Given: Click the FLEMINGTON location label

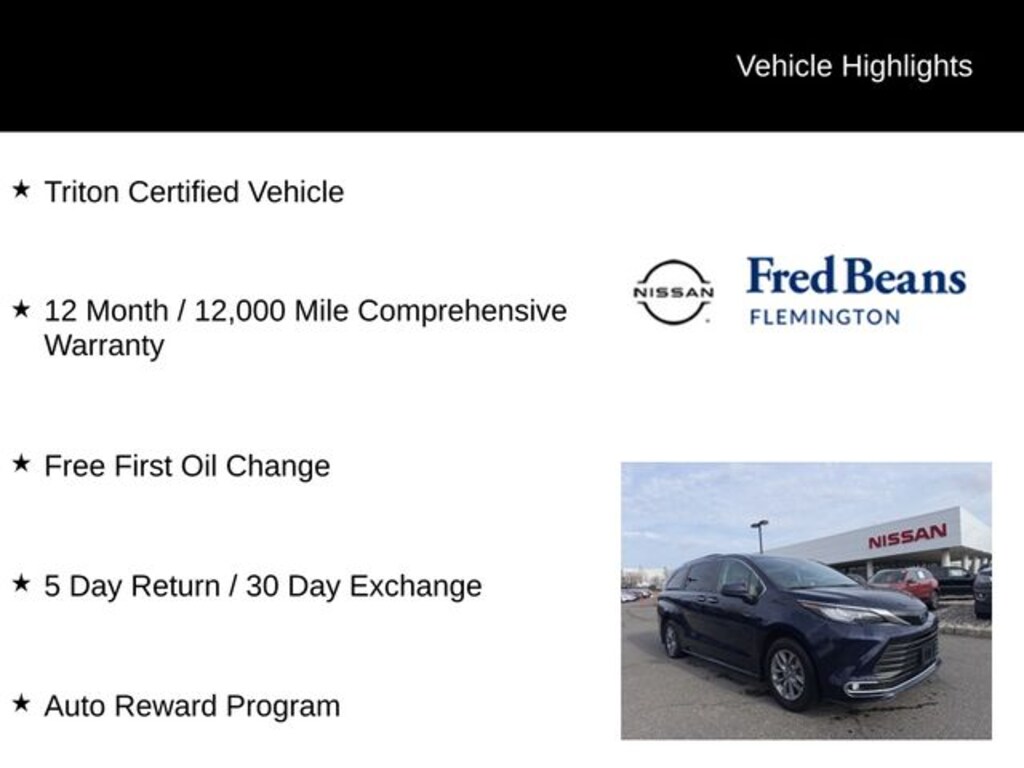Looking at the screenshot, I should [825, 317].
